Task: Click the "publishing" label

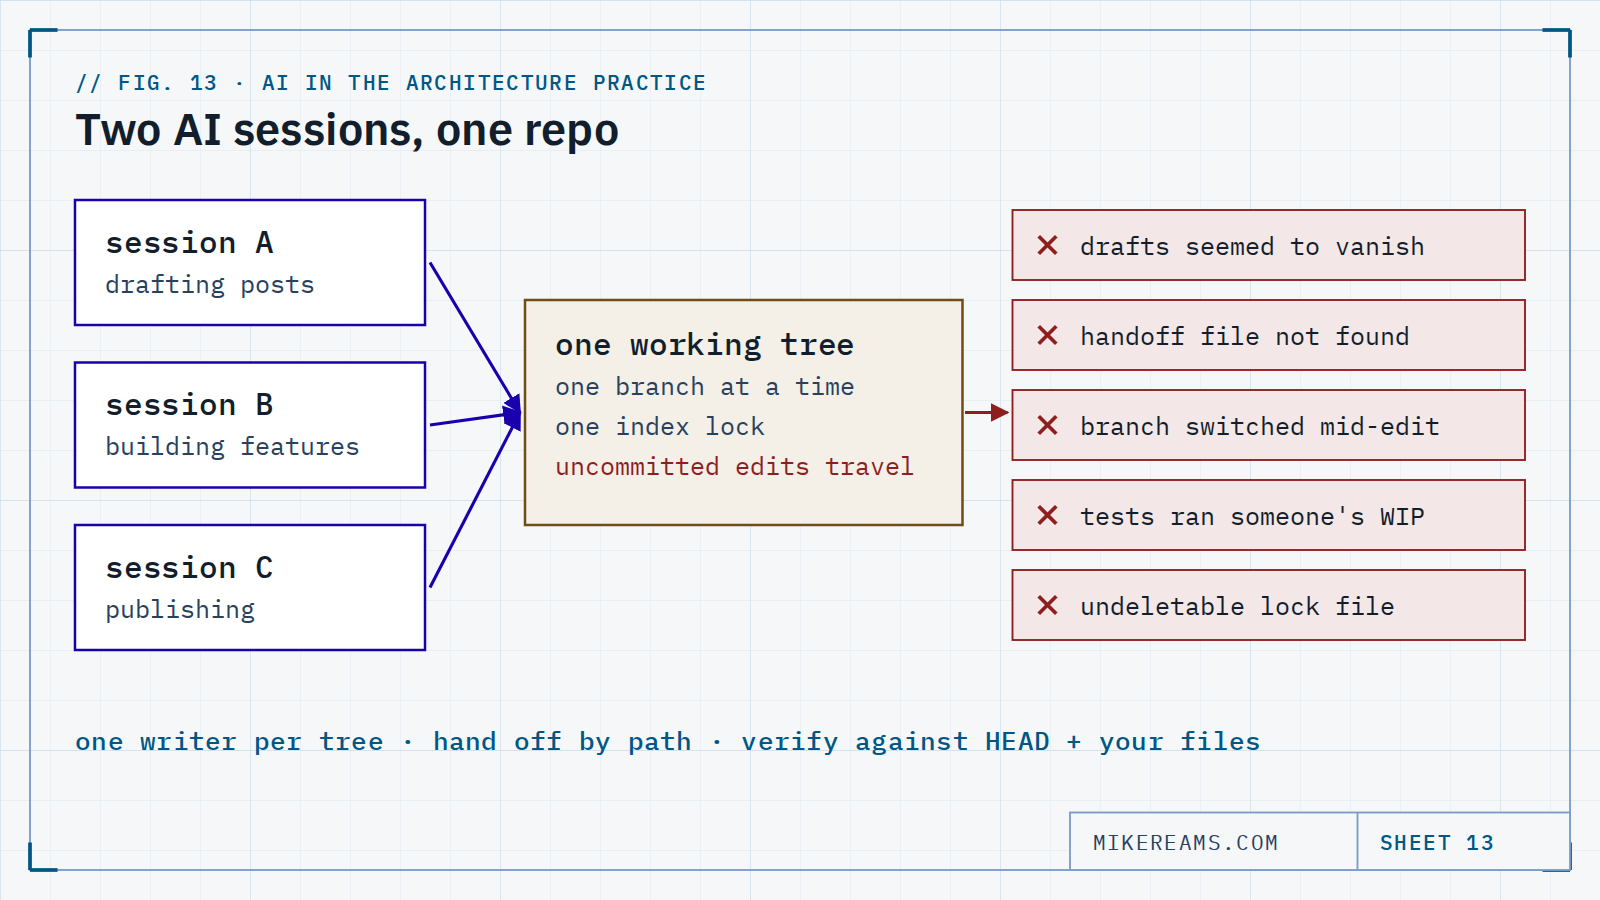Action: coord(180,610)
